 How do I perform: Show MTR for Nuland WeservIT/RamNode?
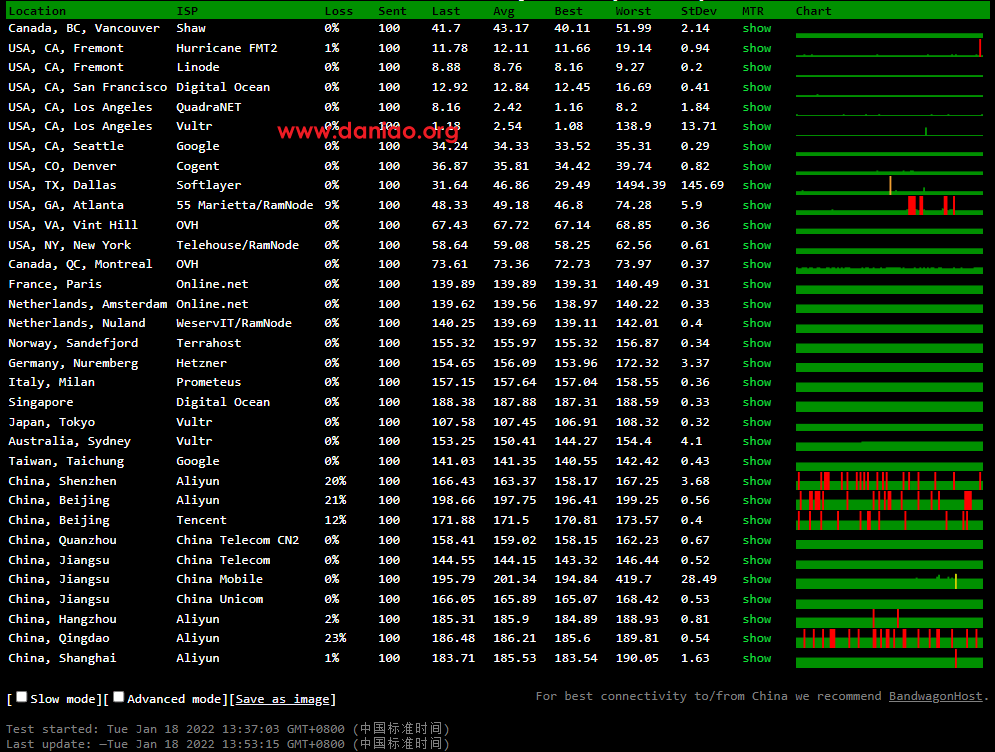(x=757, y=323)
